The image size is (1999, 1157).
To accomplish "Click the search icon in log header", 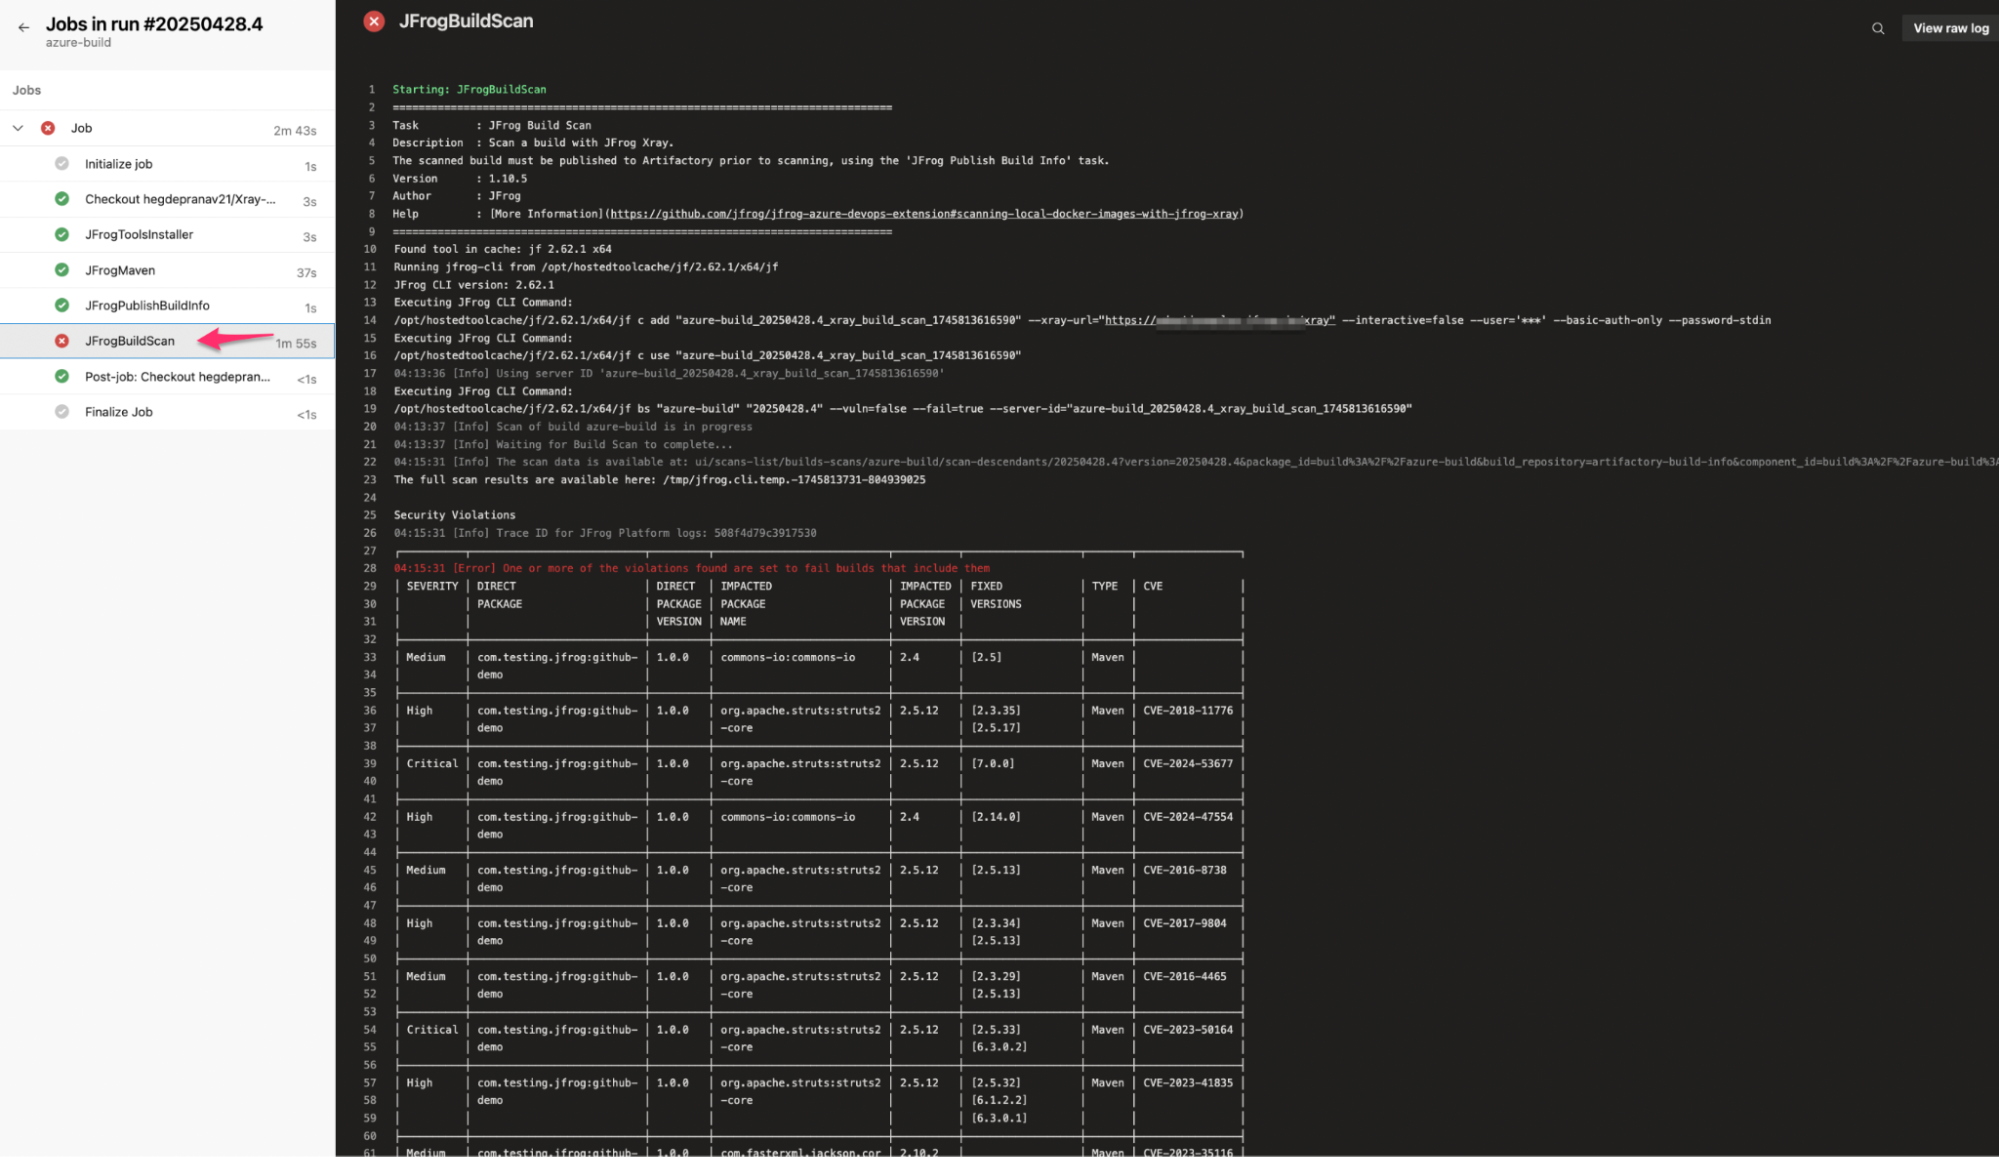I will [x=1877, y=29].
